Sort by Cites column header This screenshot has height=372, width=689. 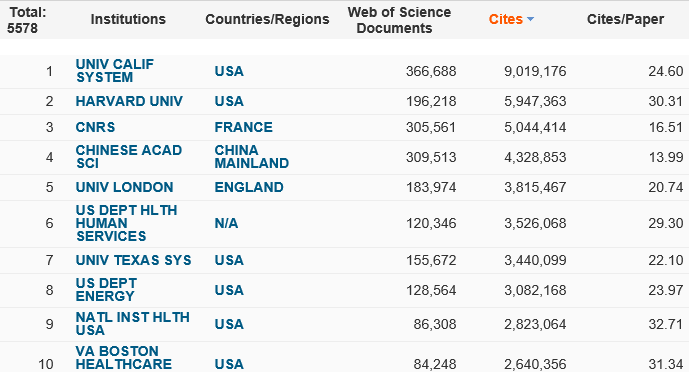pos(506,19)
